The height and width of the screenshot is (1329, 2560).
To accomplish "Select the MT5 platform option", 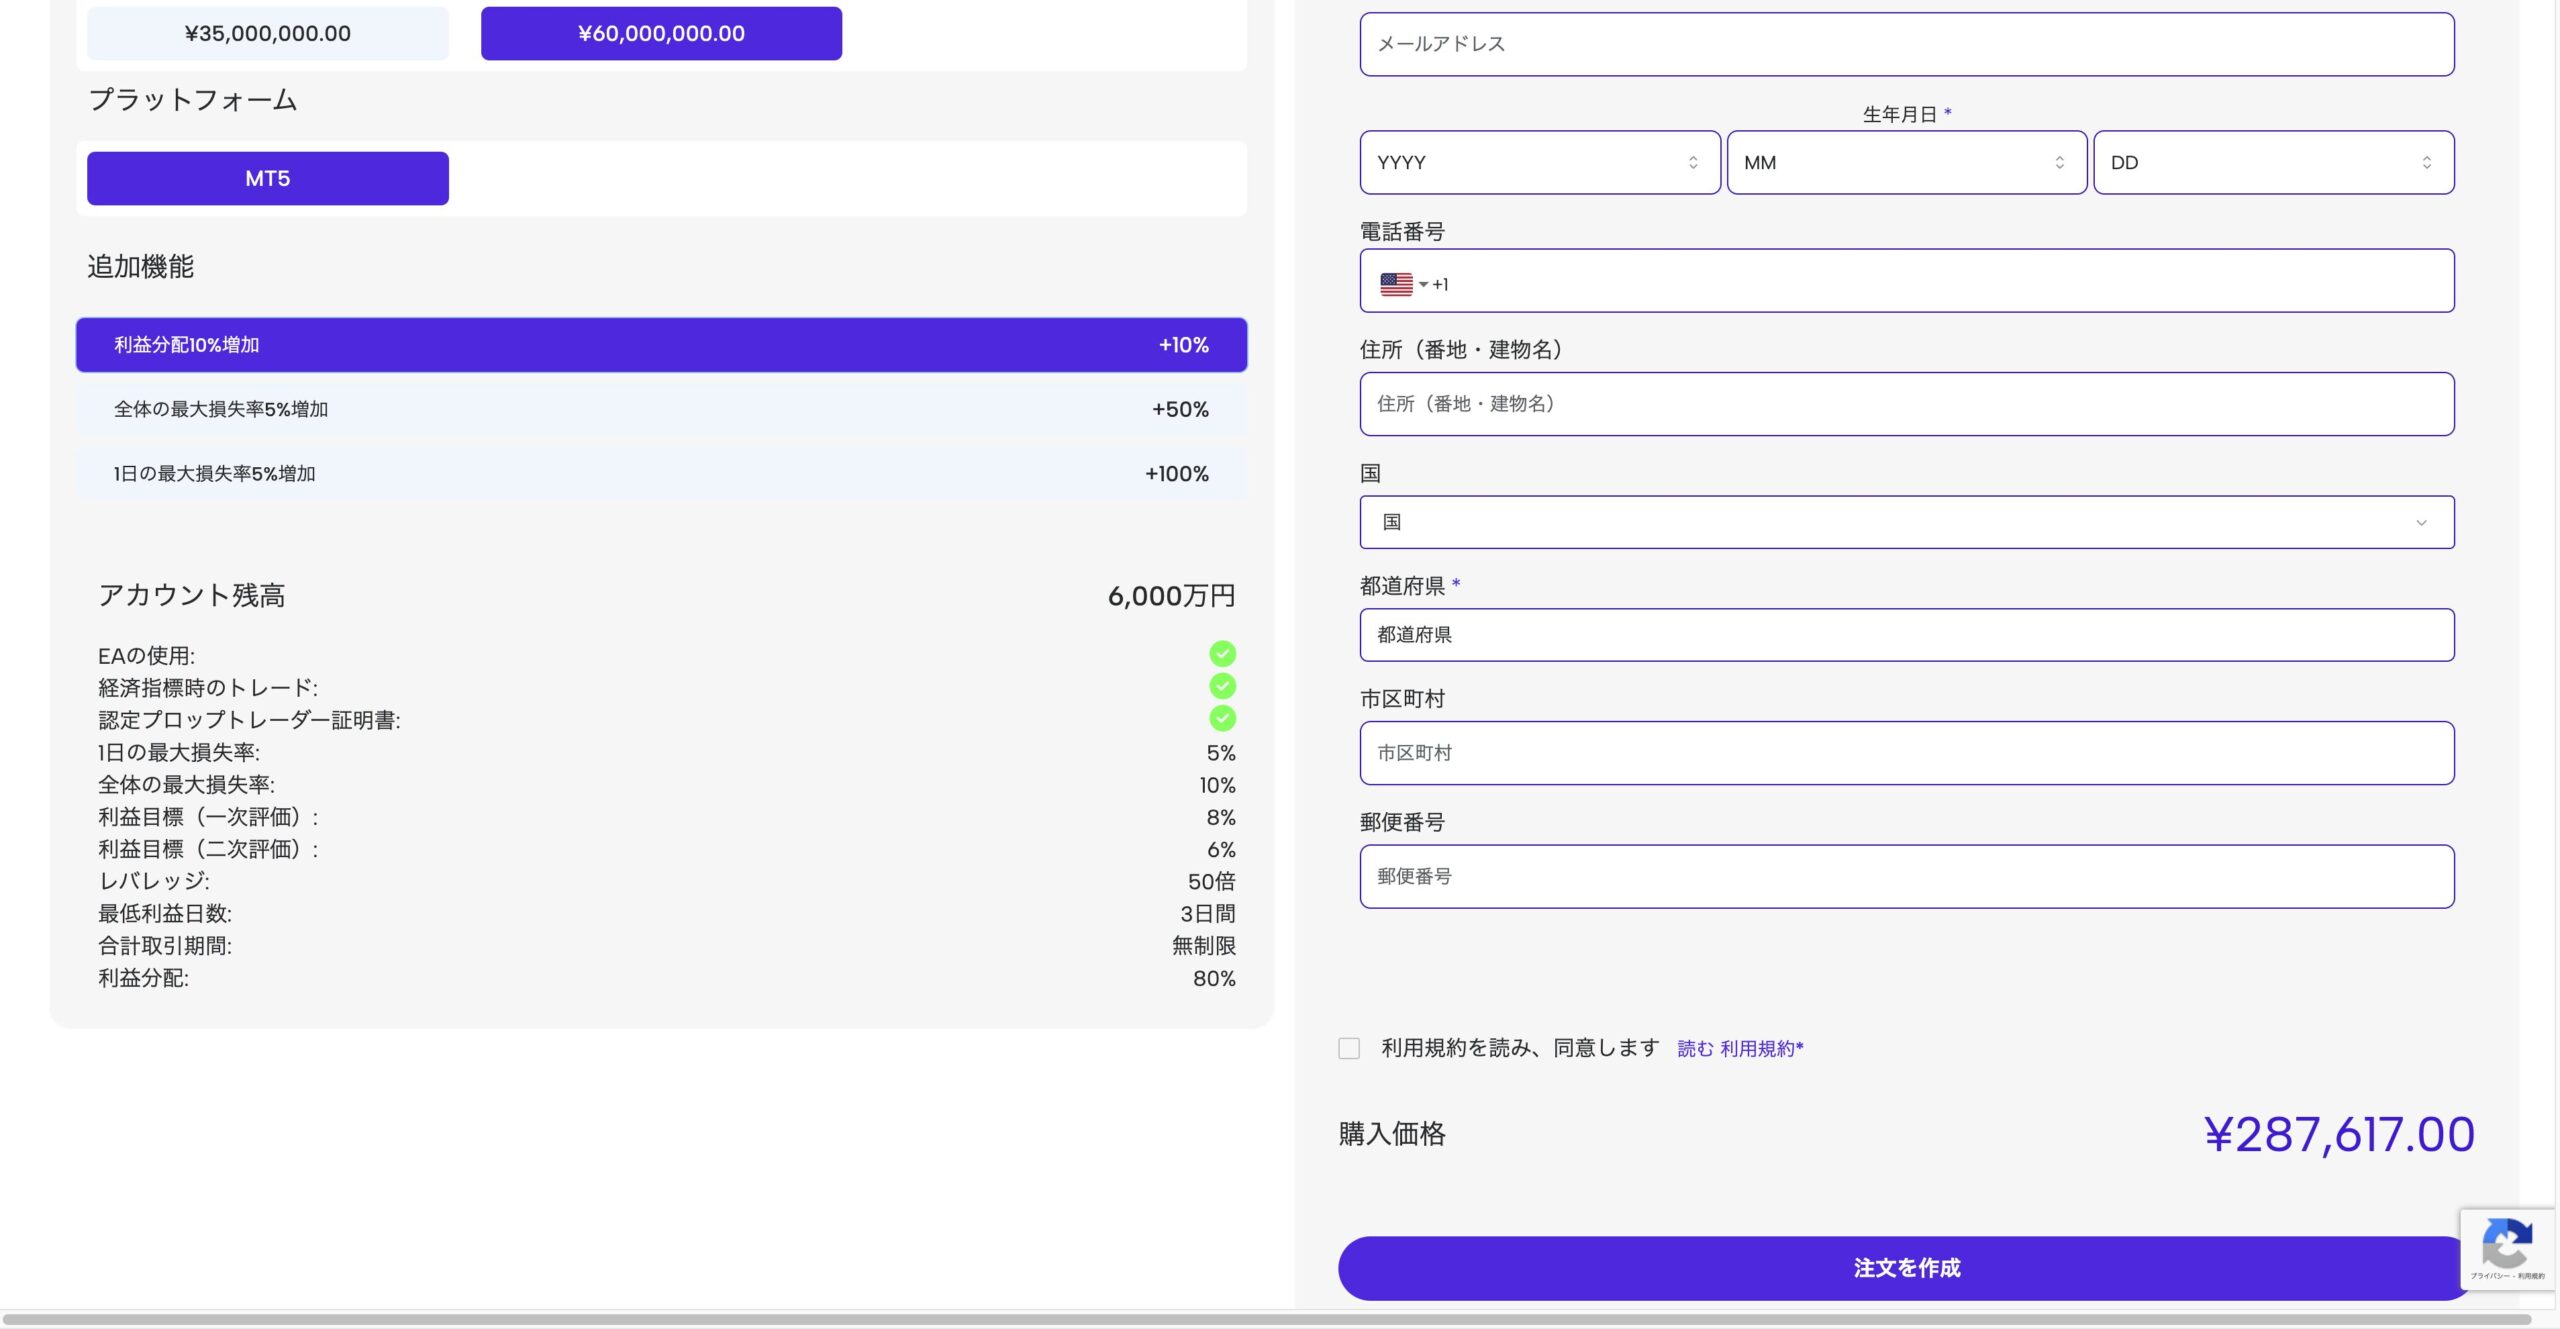I will tap(268, 178).
